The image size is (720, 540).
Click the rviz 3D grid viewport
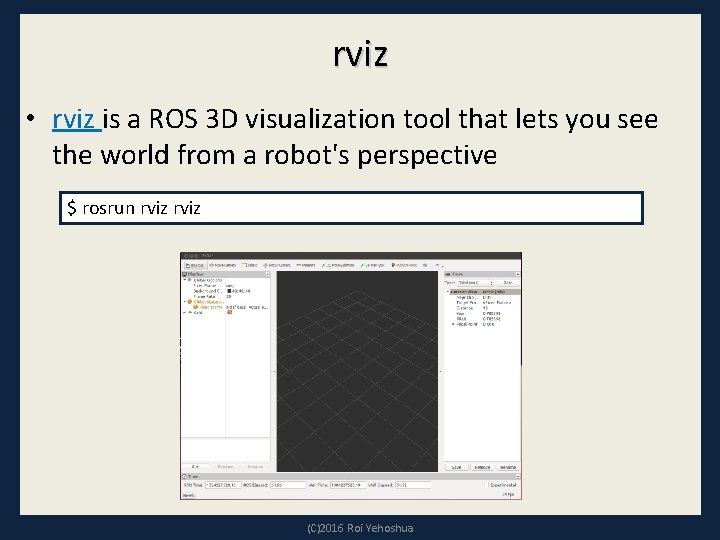tap(357, 371)
